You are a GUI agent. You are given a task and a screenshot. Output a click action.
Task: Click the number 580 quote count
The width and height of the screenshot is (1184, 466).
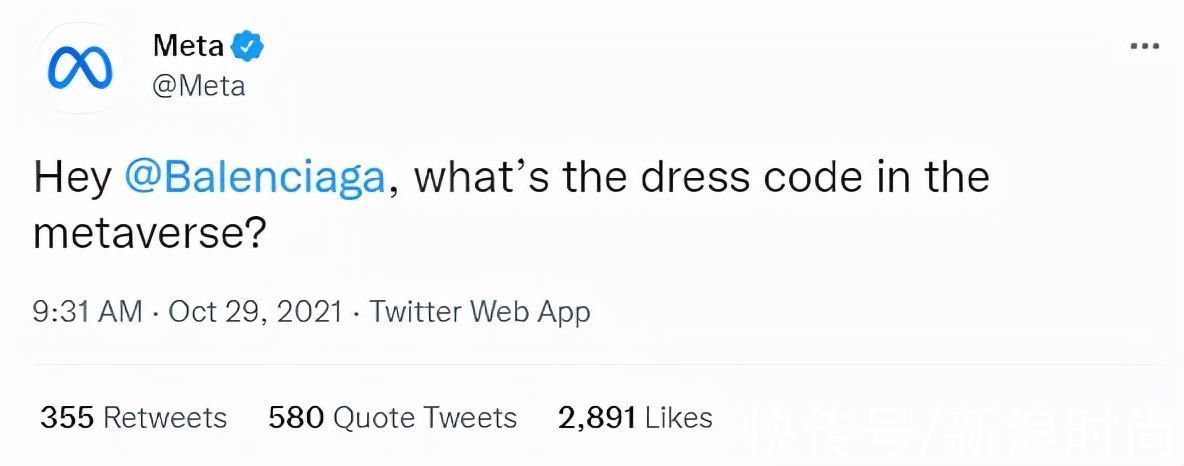point(297,418)
